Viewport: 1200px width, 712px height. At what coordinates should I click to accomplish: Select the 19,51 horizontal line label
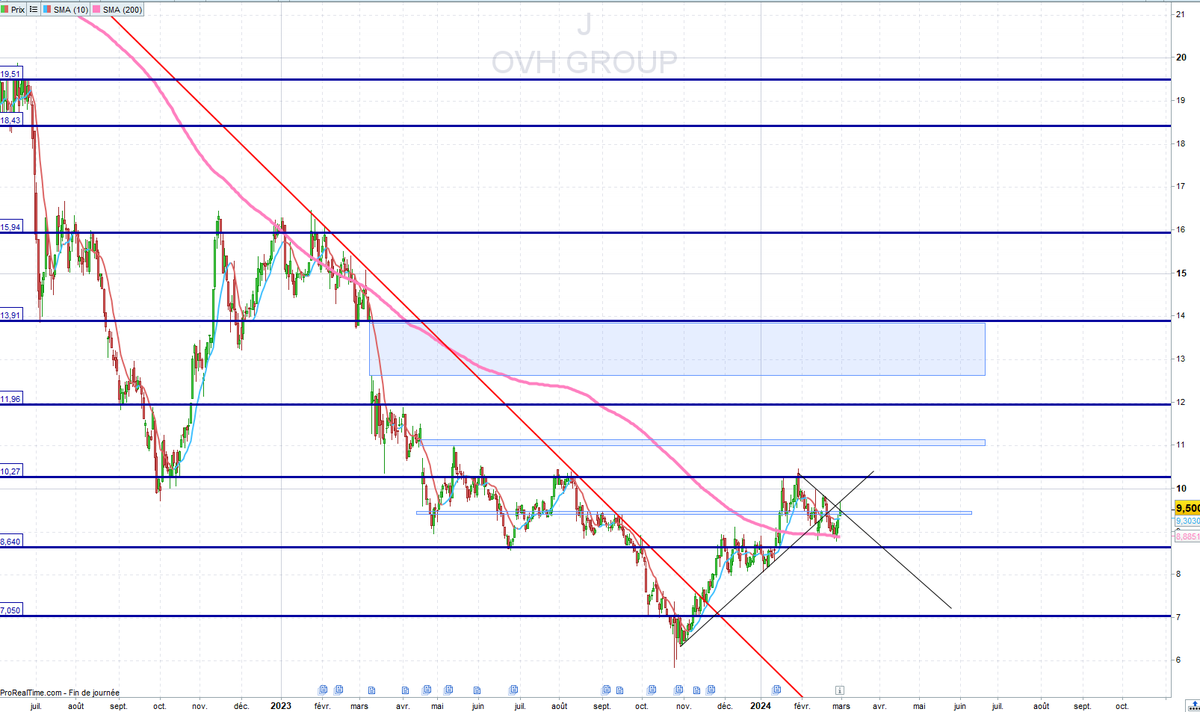[11, 74]
